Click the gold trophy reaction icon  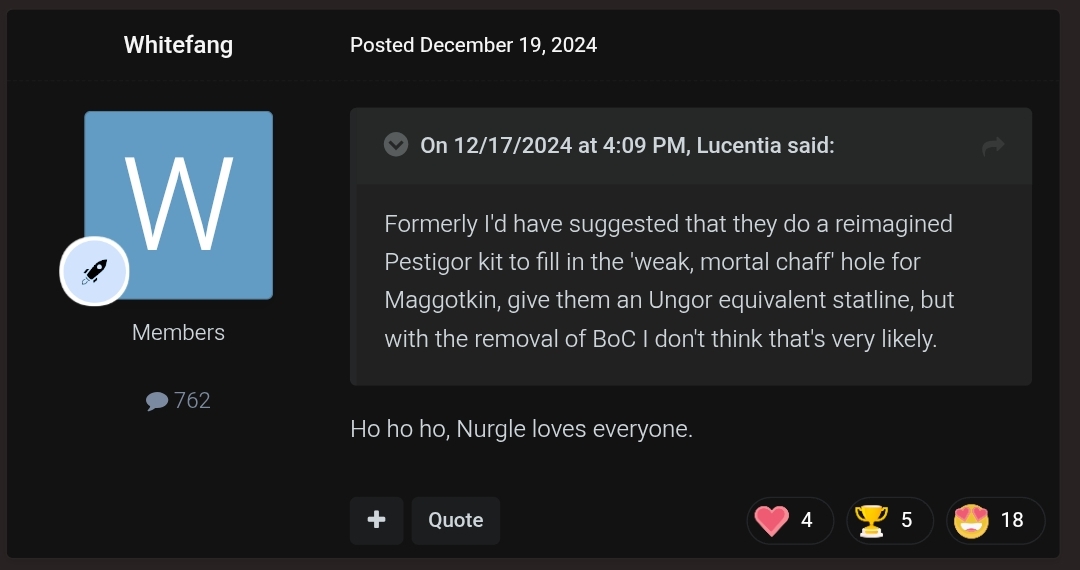[871, 520]
